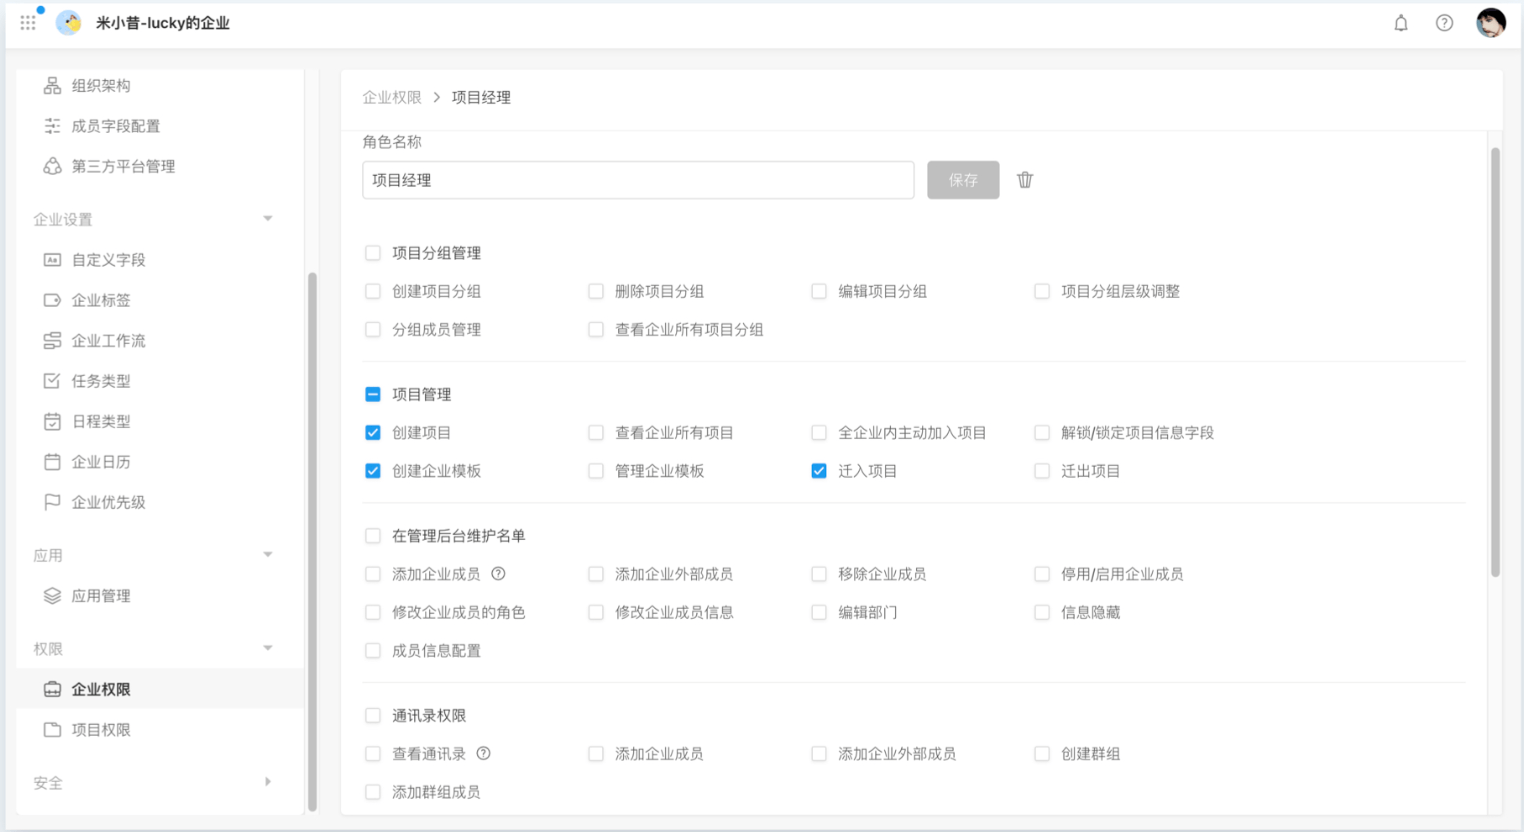The image size is (1524, 832).
Task: Open the 项目权限 sidebar icon
Action: pyautogui.click(x=51, y=729)
